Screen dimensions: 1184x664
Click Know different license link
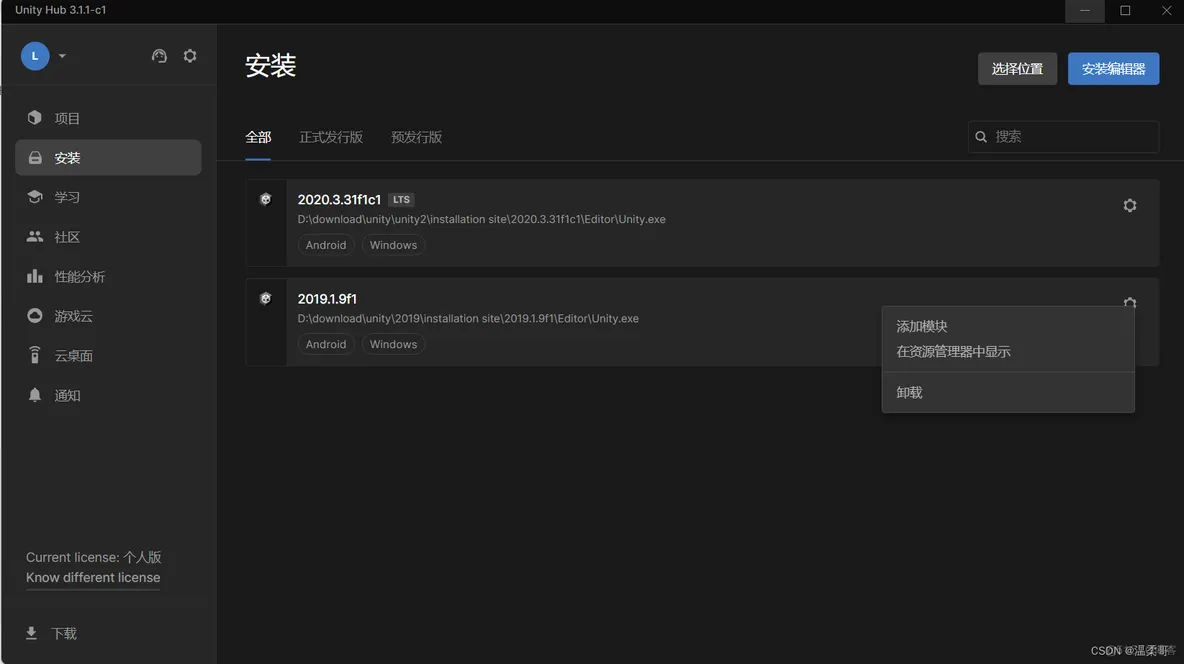93,577
